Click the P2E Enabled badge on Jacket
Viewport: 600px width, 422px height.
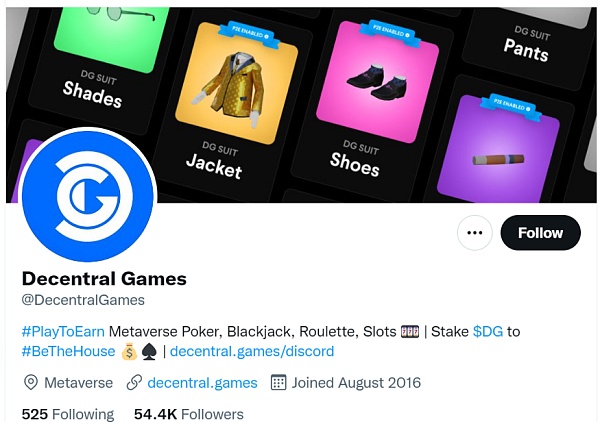[249, 34]
